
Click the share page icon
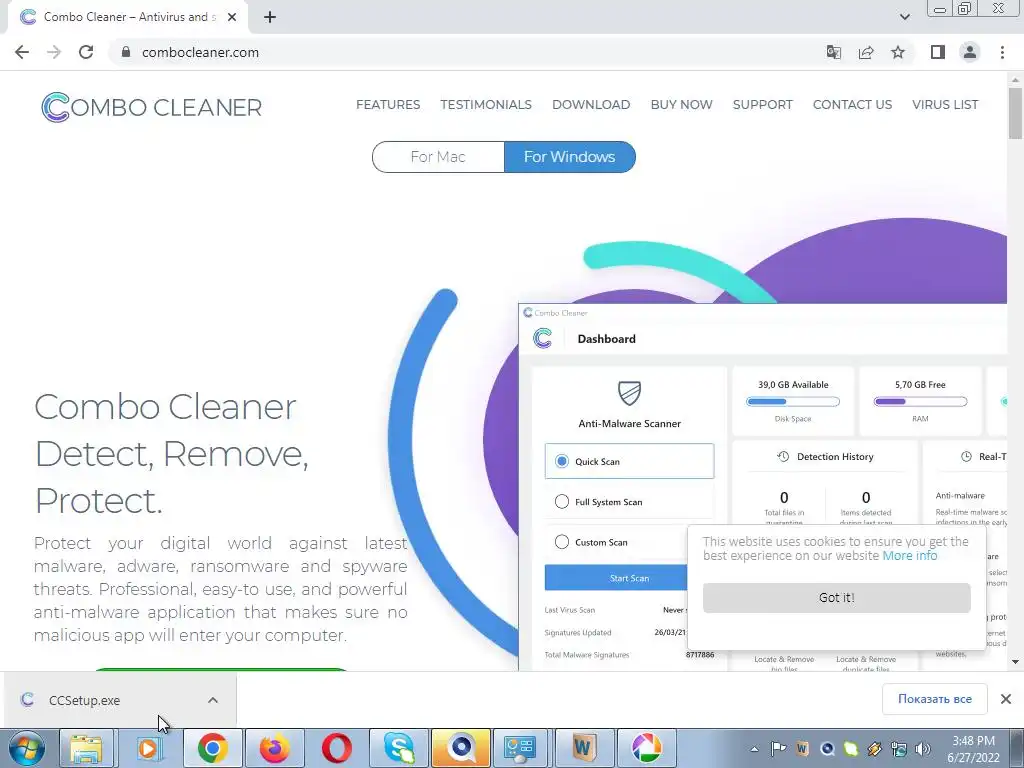pos(866,52)
